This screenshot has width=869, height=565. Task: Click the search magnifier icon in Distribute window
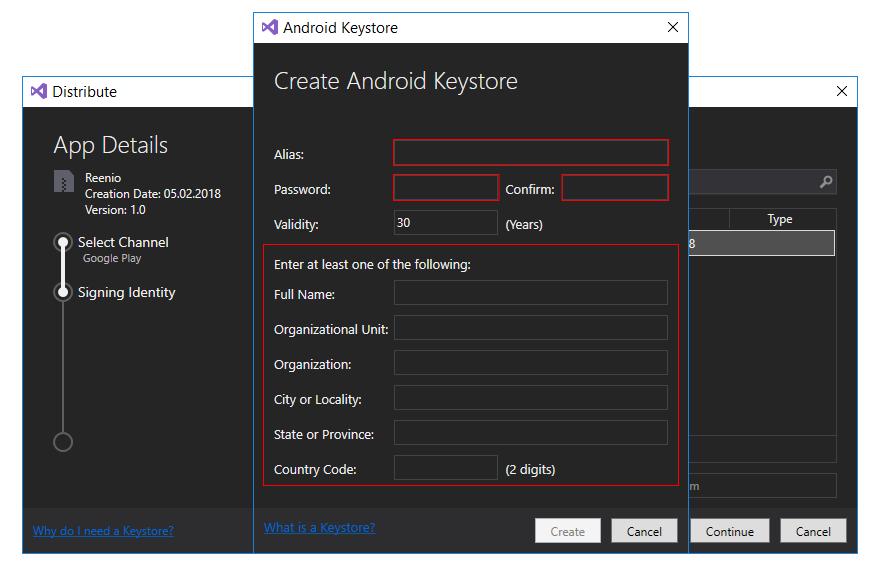(826, 182)
